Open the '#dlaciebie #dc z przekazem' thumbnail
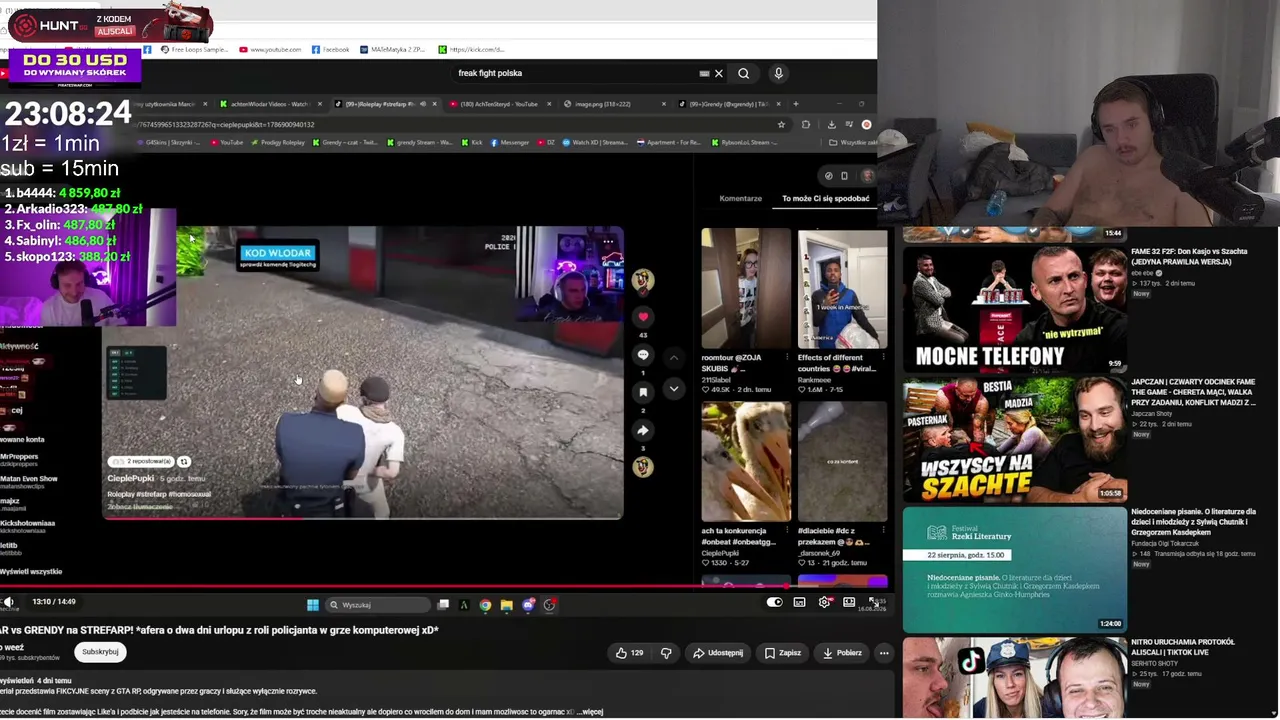Image resolution: width=1280 pixels, height=720 pixels. pyautogui.click(x=842, y=462)
